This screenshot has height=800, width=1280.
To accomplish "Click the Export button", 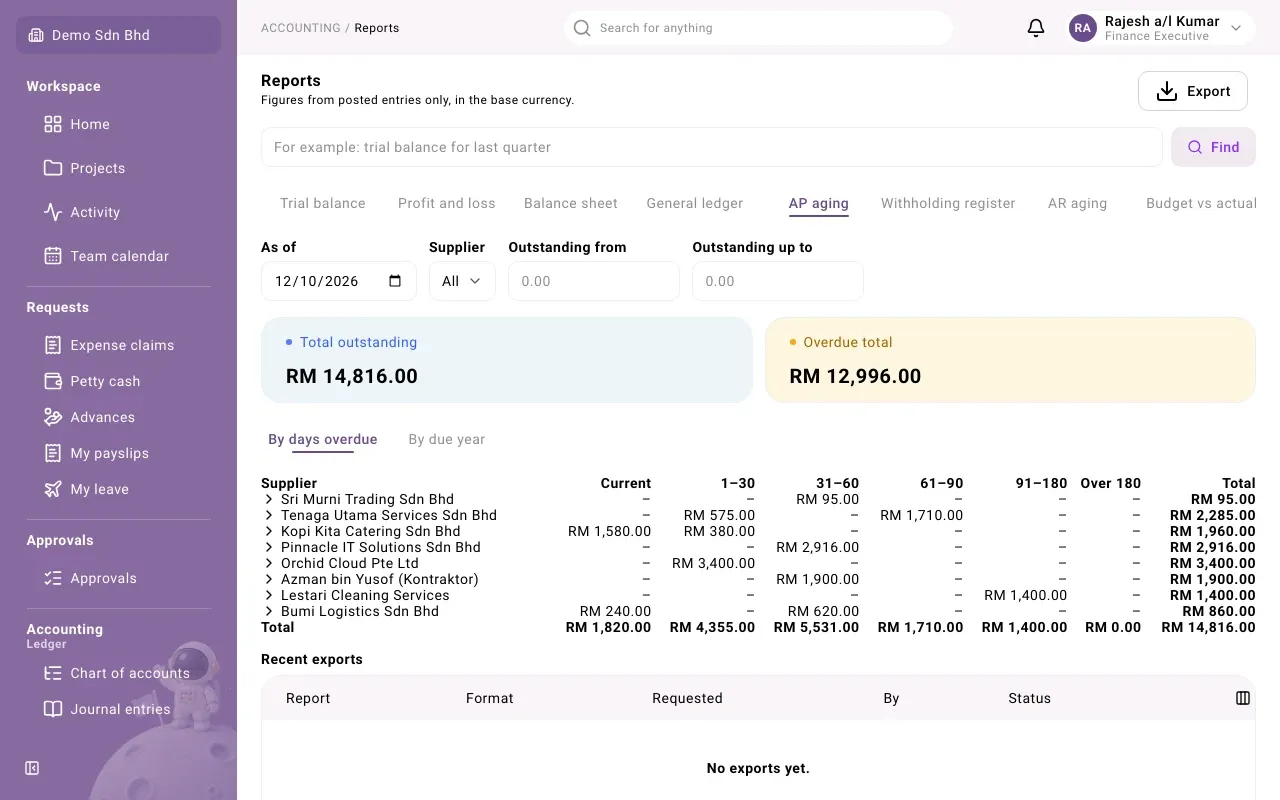I will pos(1193,91).
